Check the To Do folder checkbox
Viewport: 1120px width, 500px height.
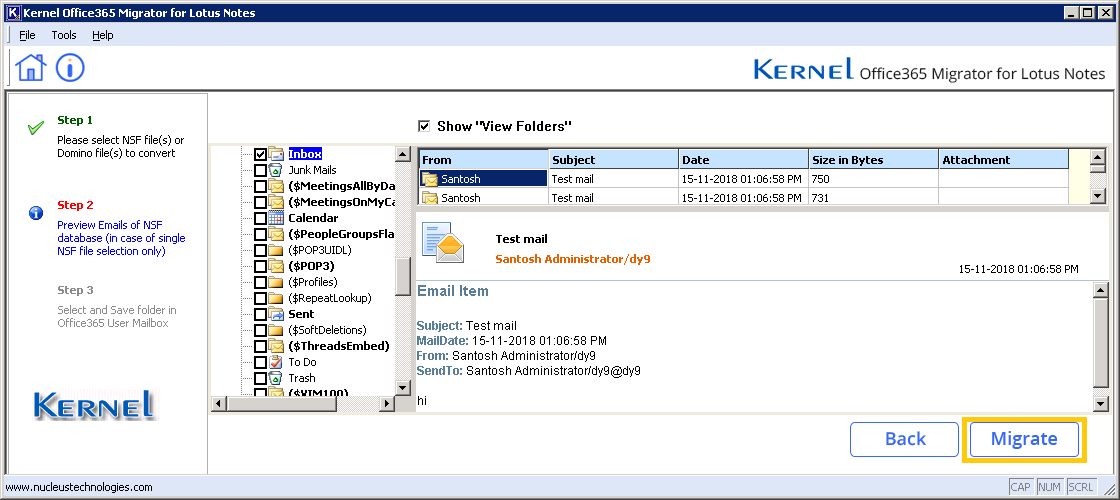pyautogui.click(x=261, y=362)
